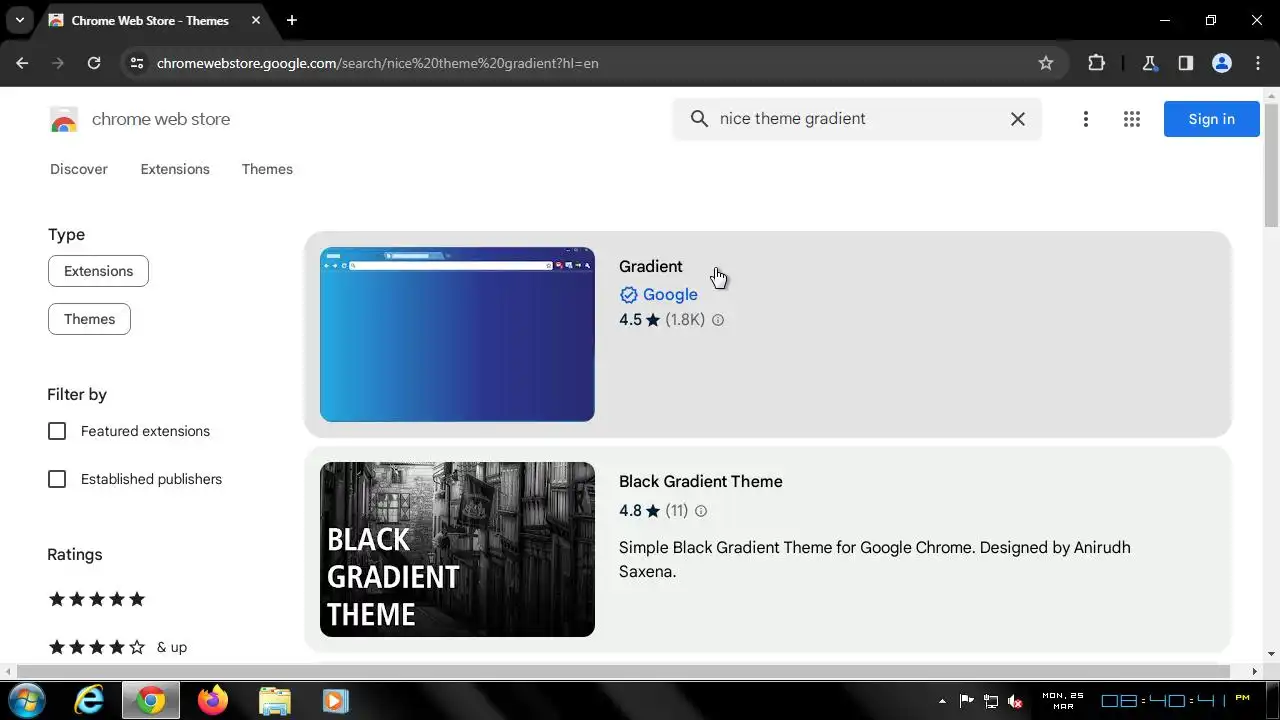Check the Featured extensions checkbox
1280x720 pixels.
(x=57, y=431)
